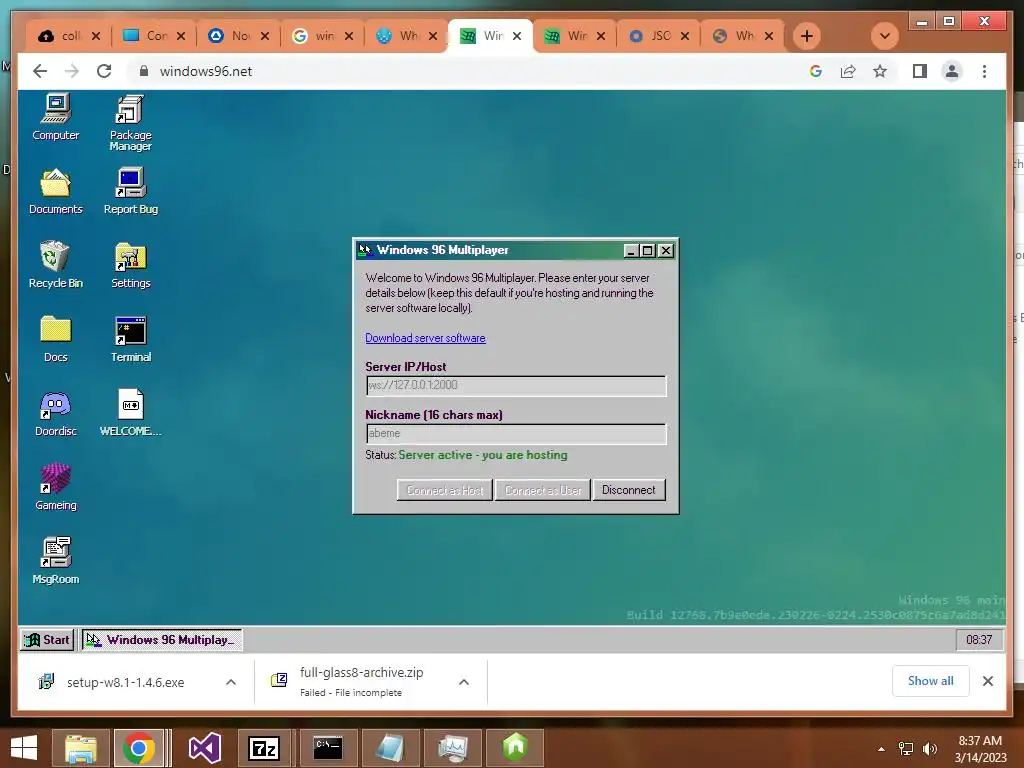Click the Server IP/Host input field
1024x768 pixels.
pos(516,385)
